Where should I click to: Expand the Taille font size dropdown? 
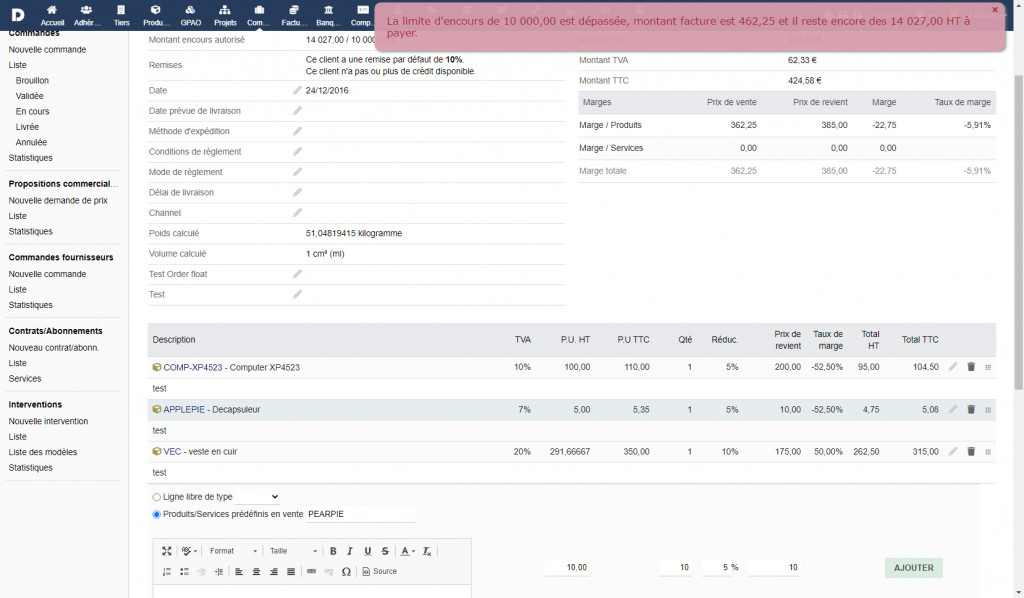pyautogui.click(x=293, y=551)
